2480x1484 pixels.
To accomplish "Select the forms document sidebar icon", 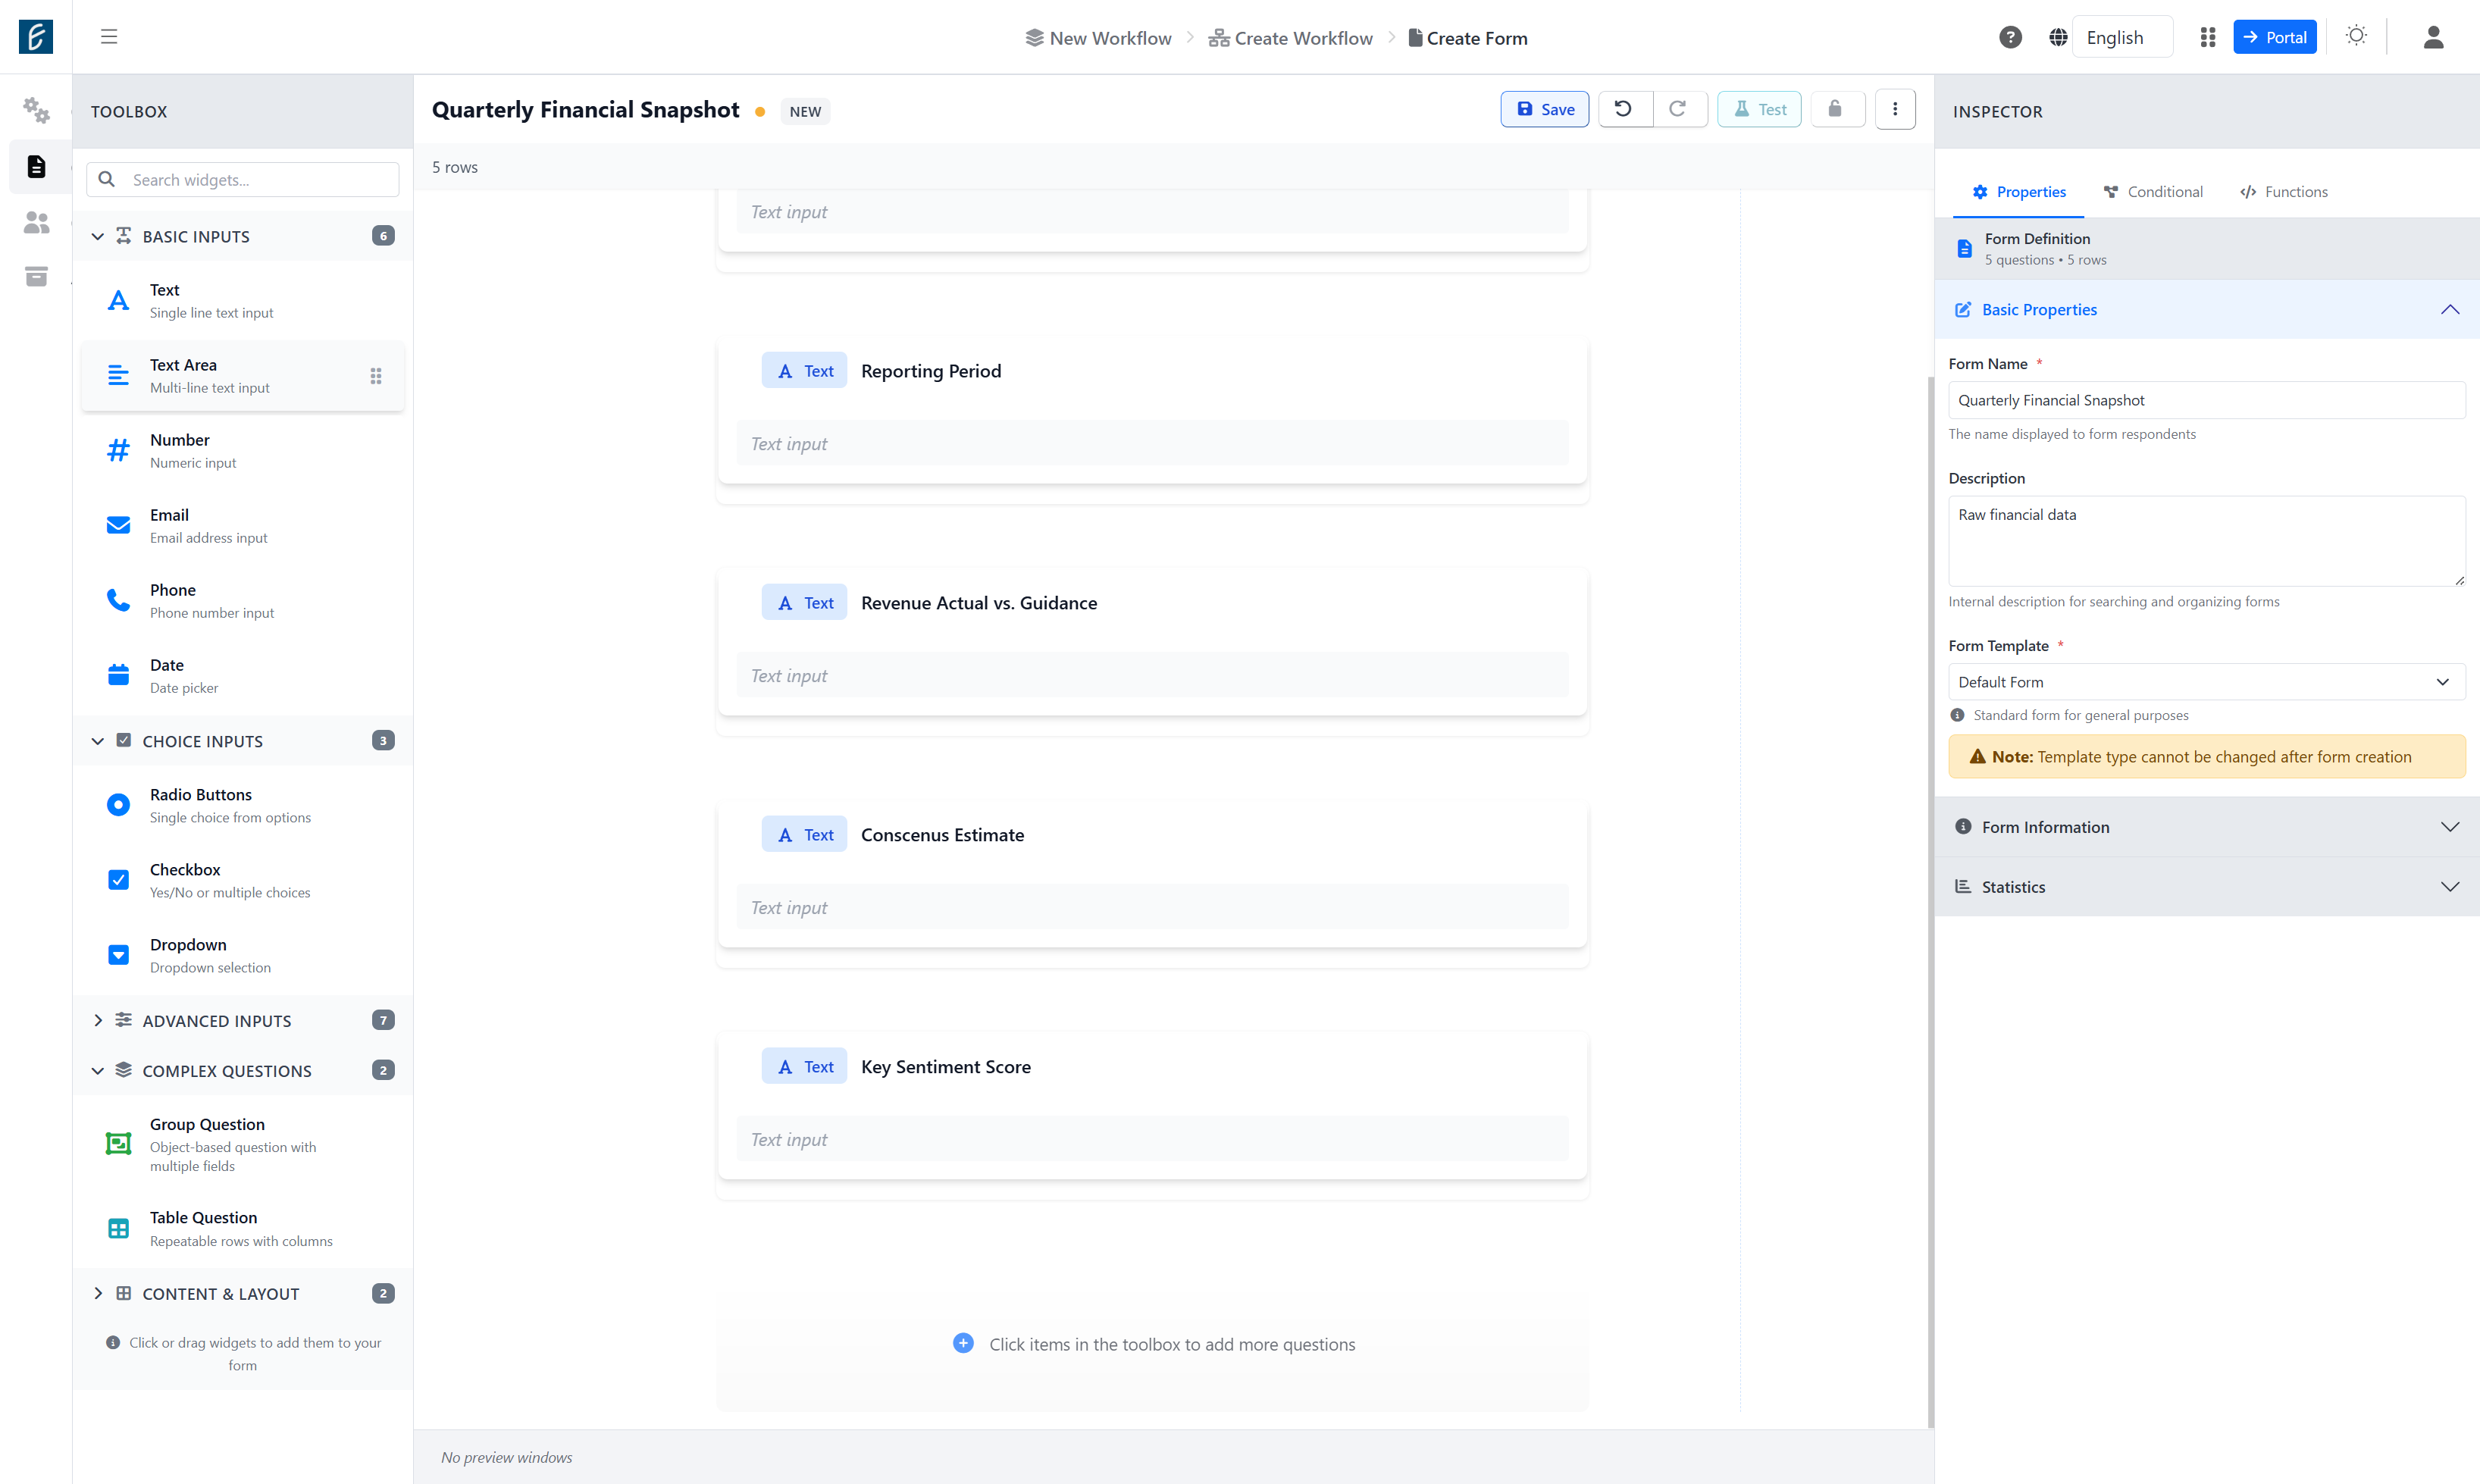I will [x=36, y=166].
